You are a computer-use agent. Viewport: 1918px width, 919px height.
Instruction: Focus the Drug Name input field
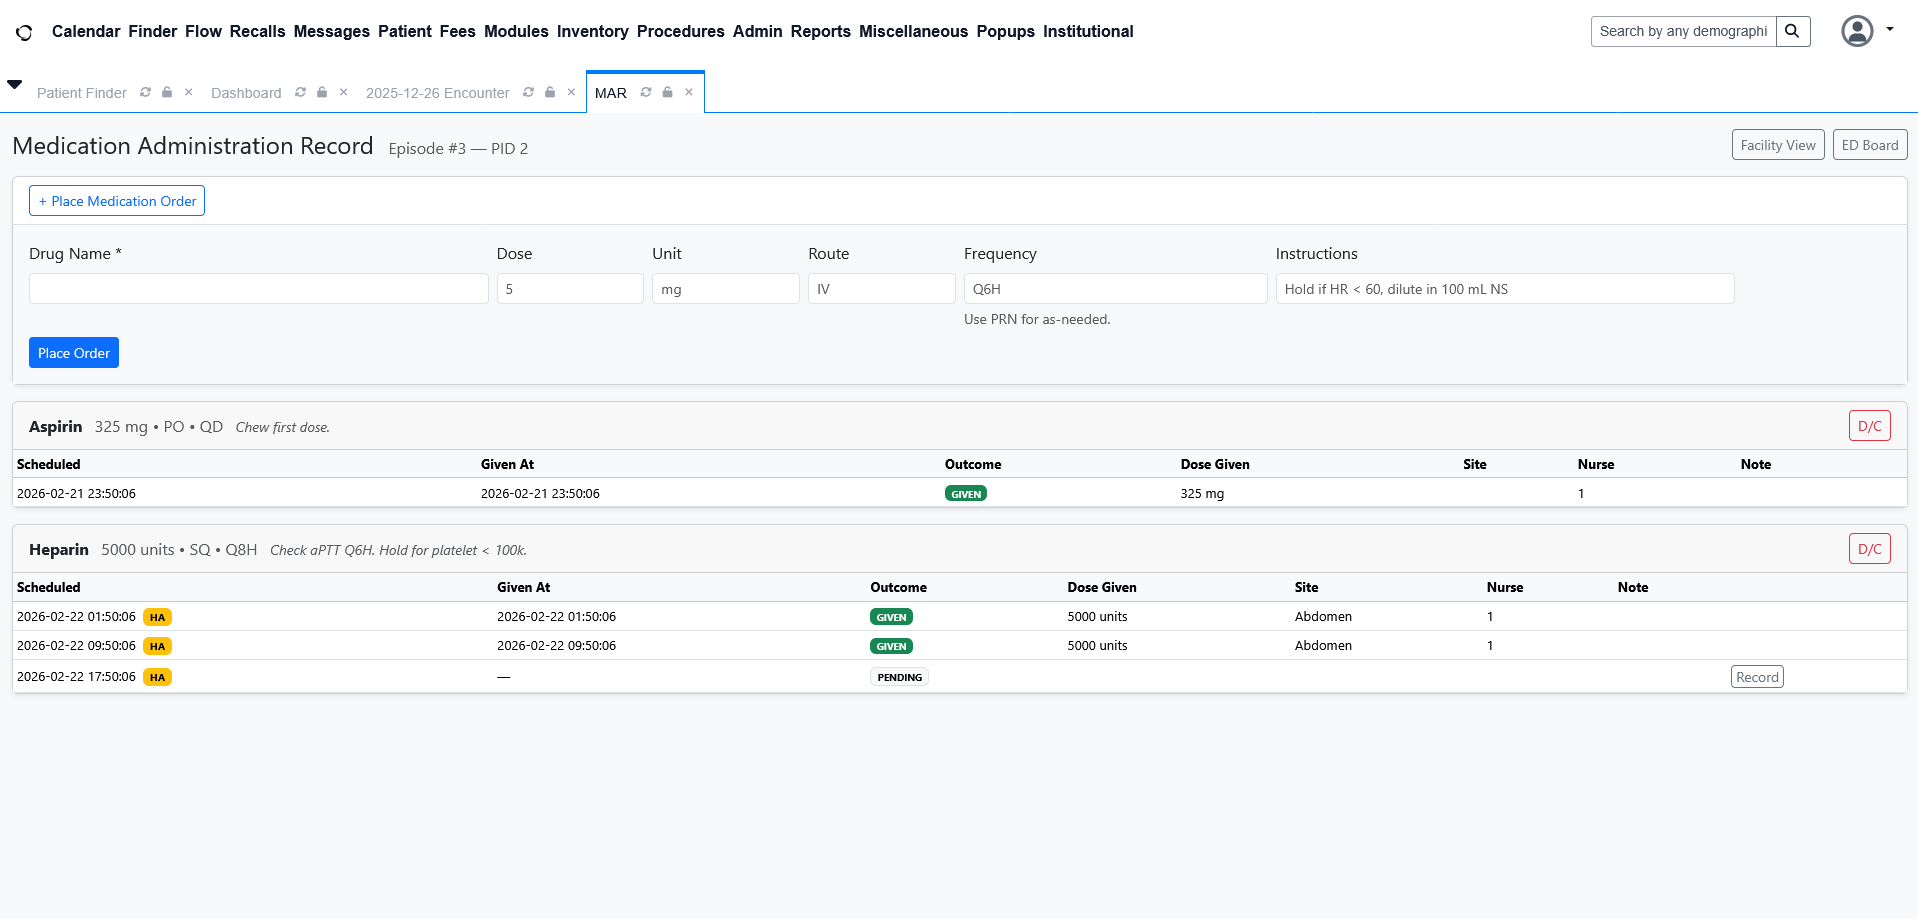(x=258, y=289)
